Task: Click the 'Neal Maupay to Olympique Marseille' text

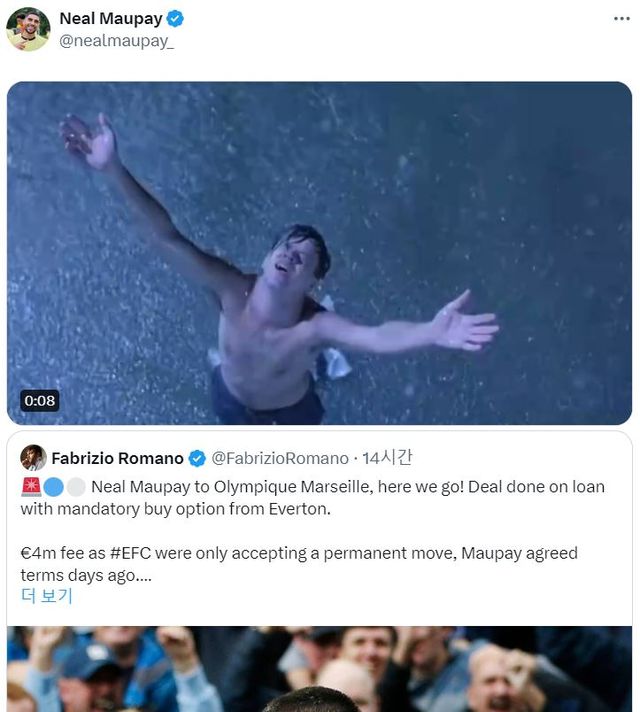Action: pyautogui.click(x=250, y=487)
